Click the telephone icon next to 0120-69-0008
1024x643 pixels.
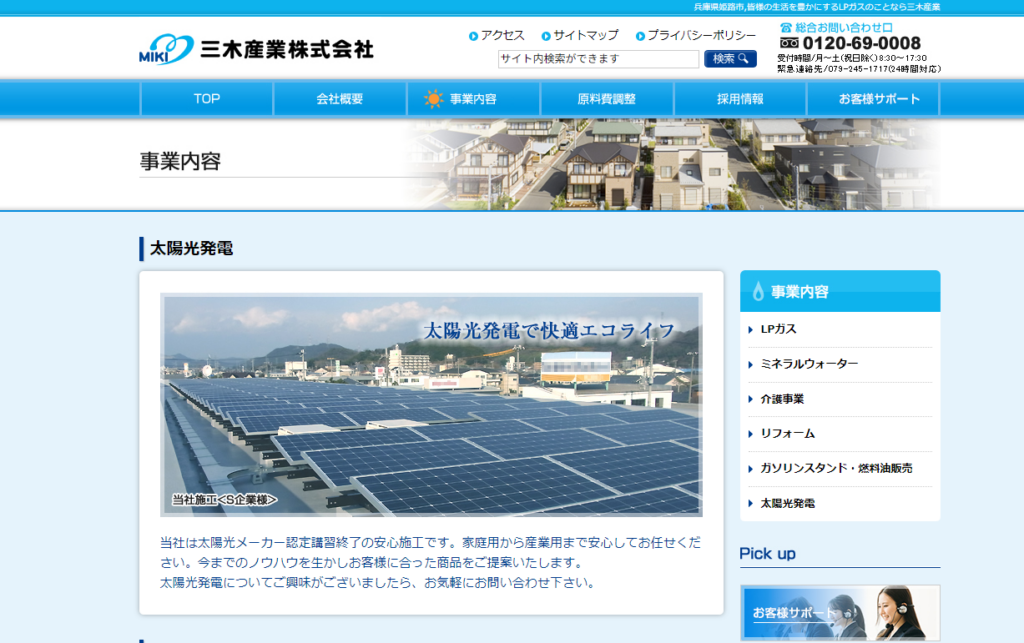click(789, 43)
